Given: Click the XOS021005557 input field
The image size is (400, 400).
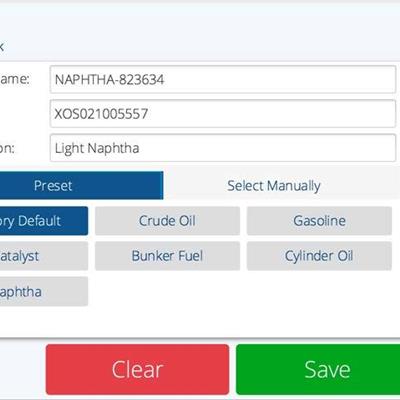Looking at the screenshot, I should pyautogui.click(x=223, y=114).
